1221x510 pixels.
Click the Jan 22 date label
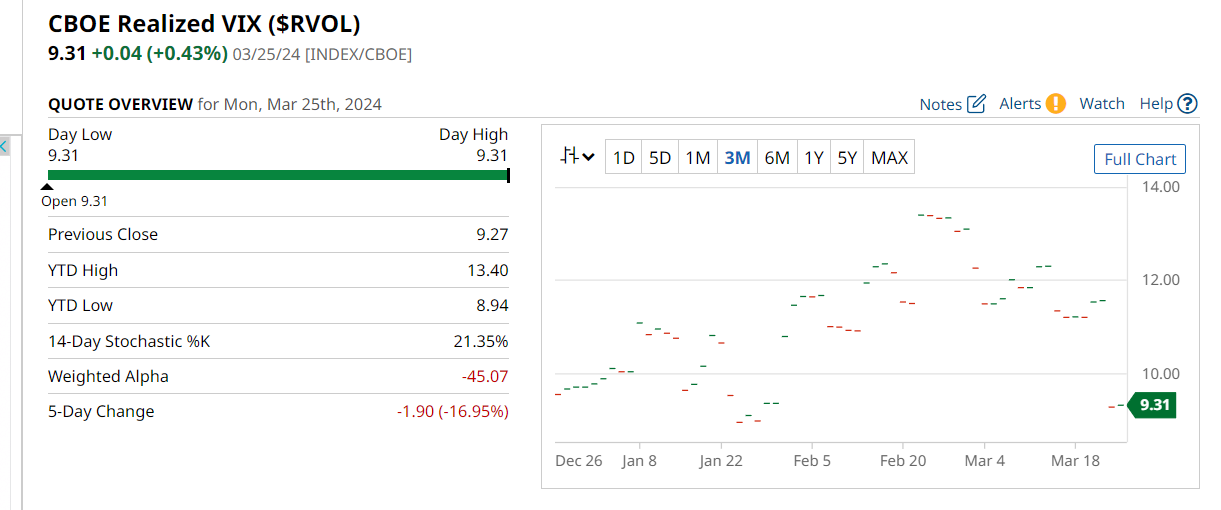722,461
